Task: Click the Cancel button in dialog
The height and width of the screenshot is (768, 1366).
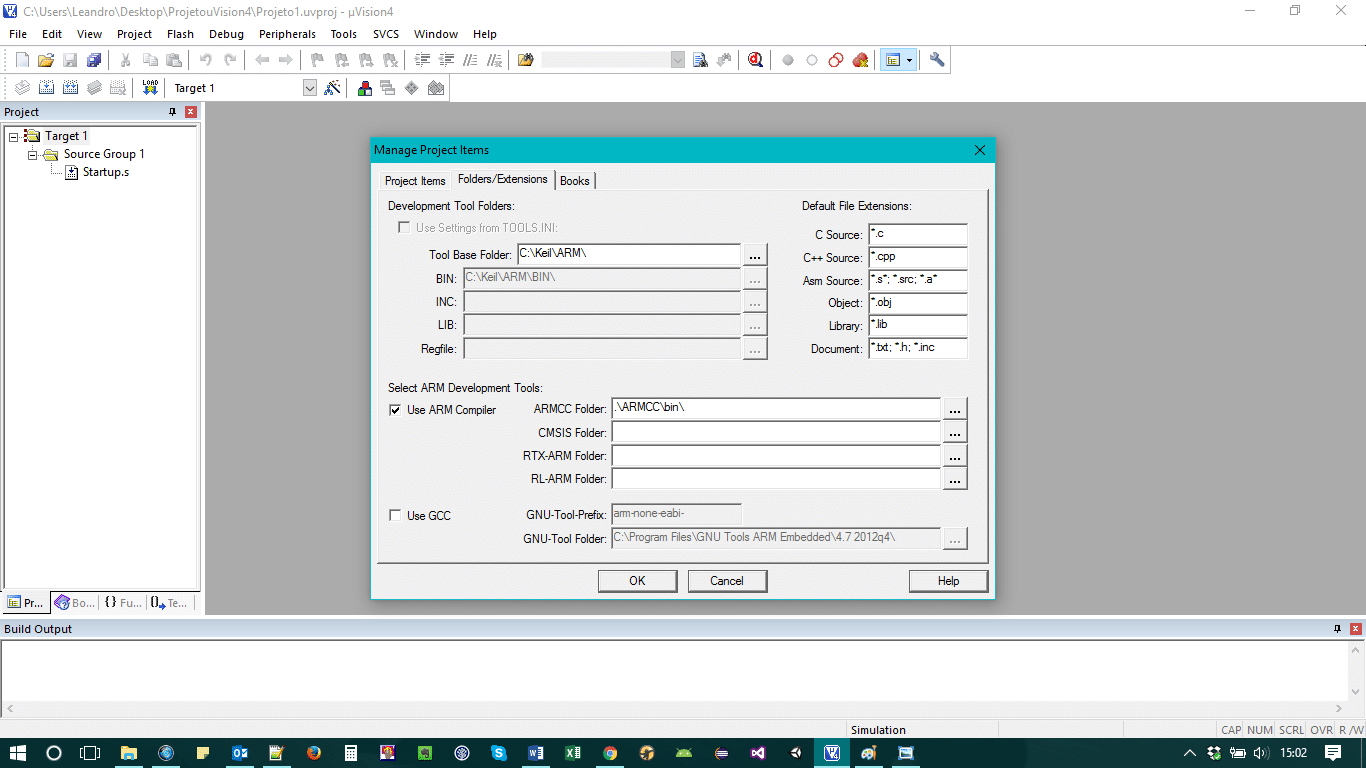Action: [x=727, y=581]
